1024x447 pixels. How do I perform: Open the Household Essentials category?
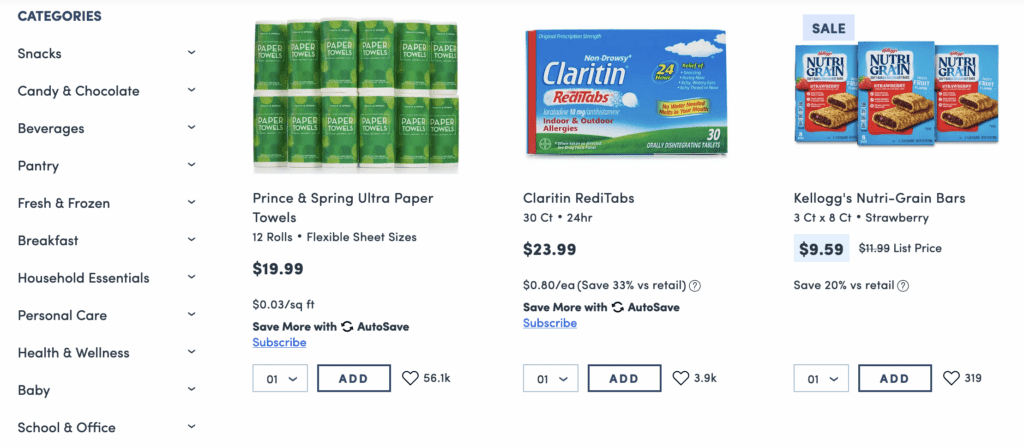point(83,278)
